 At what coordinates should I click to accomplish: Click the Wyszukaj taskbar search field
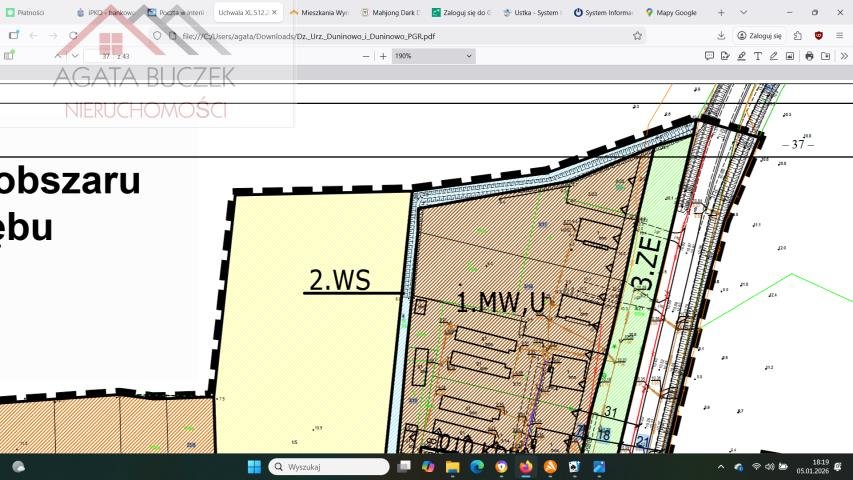pyautogui.click(x=328, y=467)
